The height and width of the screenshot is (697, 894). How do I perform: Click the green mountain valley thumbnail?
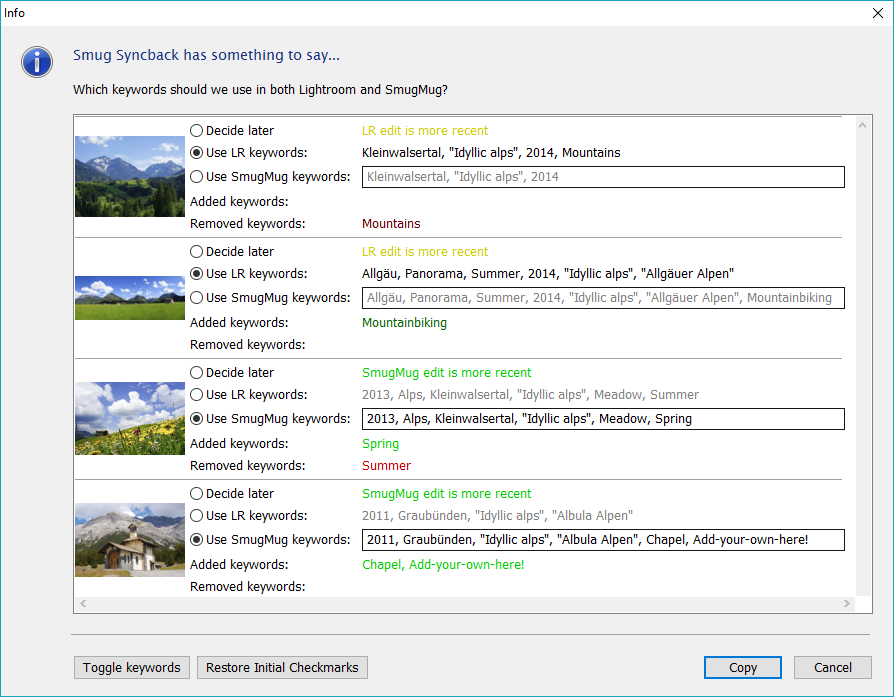(x=130, y=176)
